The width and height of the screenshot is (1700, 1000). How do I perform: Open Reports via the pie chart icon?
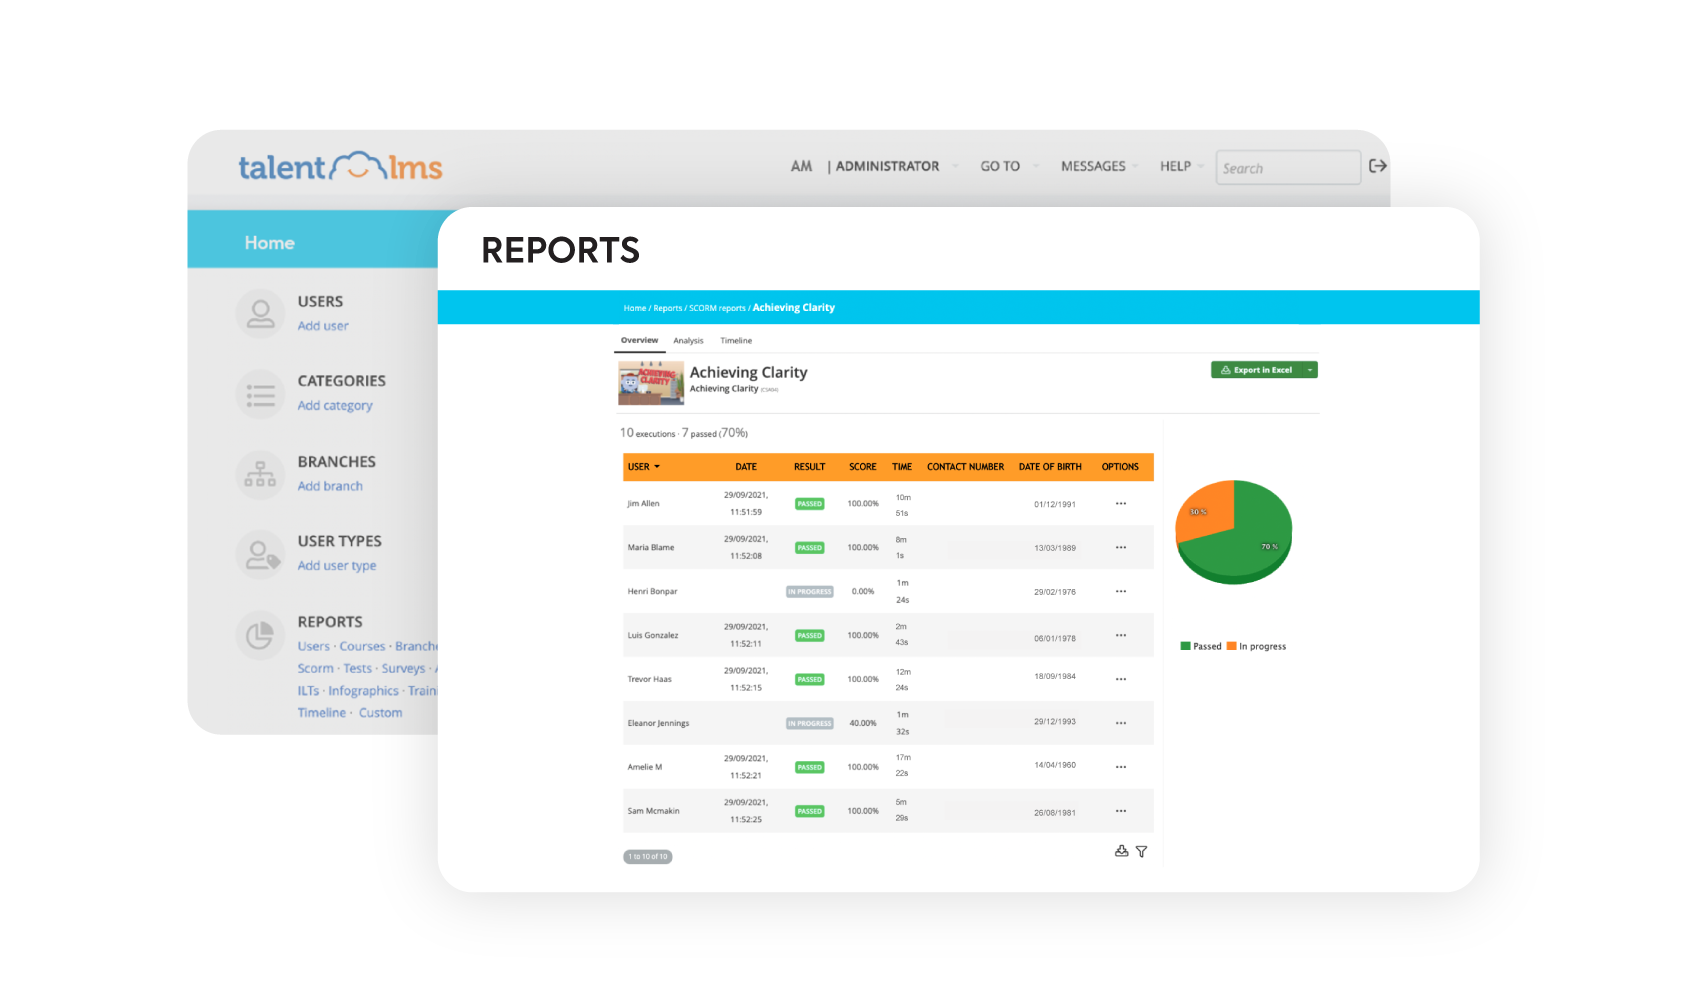[x=260, y=634]
